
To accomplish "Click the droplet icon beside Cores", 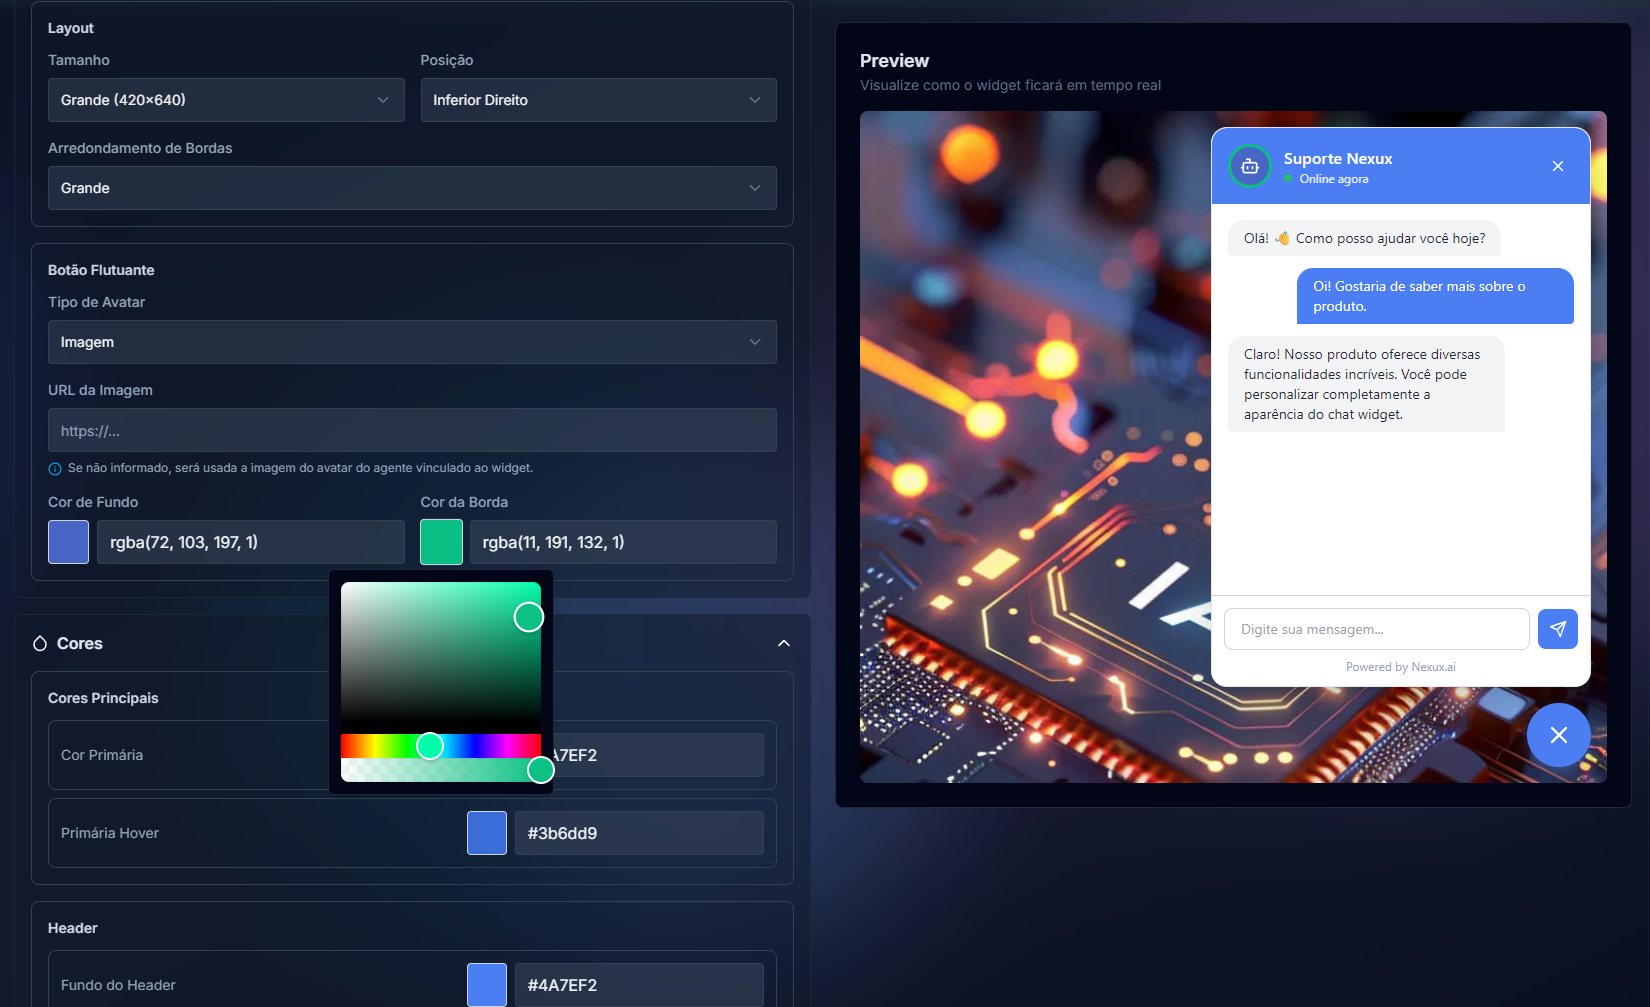I will (x=40, y=643).
